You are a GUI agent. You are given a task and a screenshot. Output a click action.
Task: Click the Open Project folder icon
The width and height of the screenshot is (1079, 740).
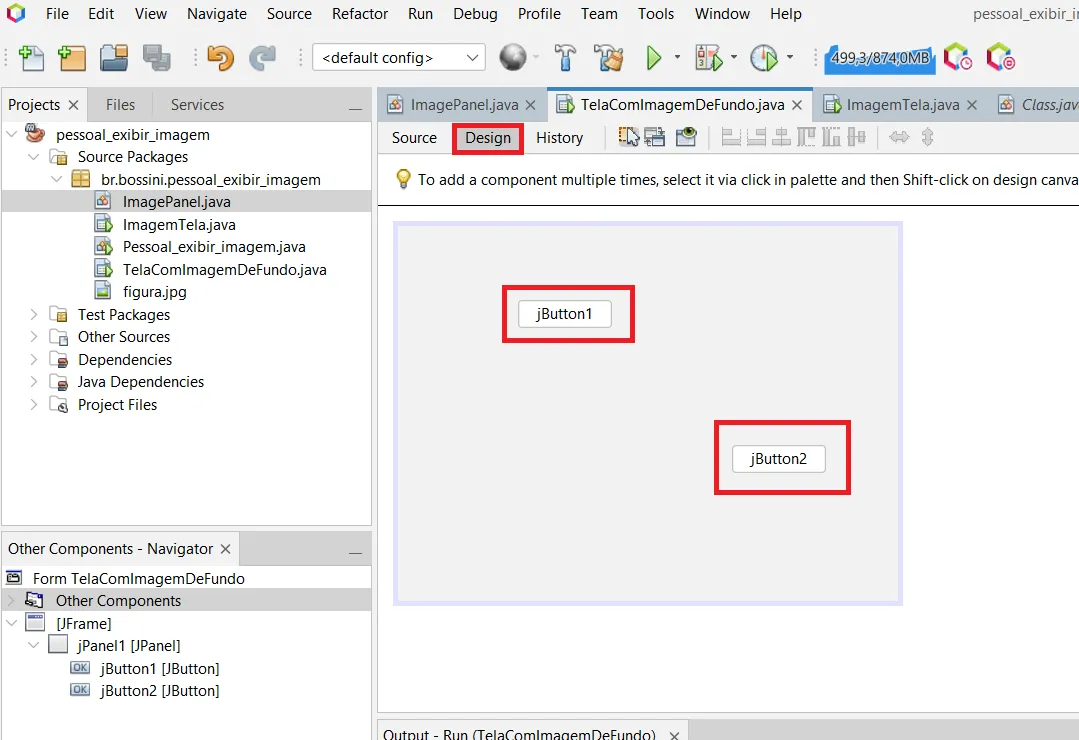click(x=114, y=59)
